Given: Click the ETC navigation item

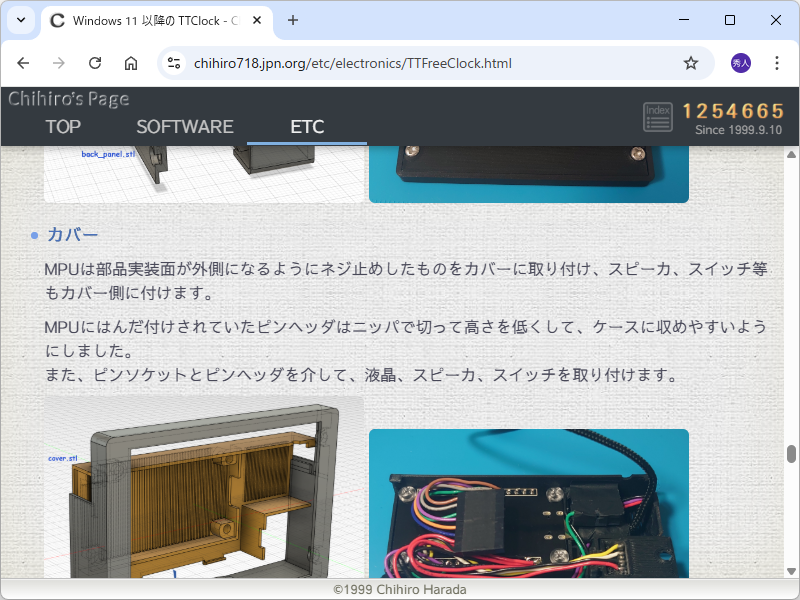Looking at the screenshot, I should click(307, 126).
